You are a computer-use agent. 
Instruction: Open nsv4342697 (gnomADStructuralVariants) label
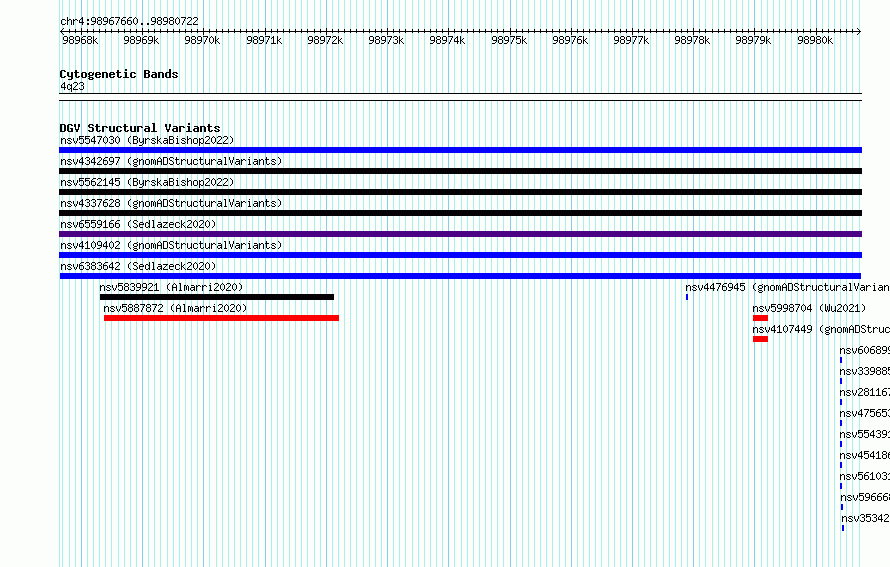point(171,161)
